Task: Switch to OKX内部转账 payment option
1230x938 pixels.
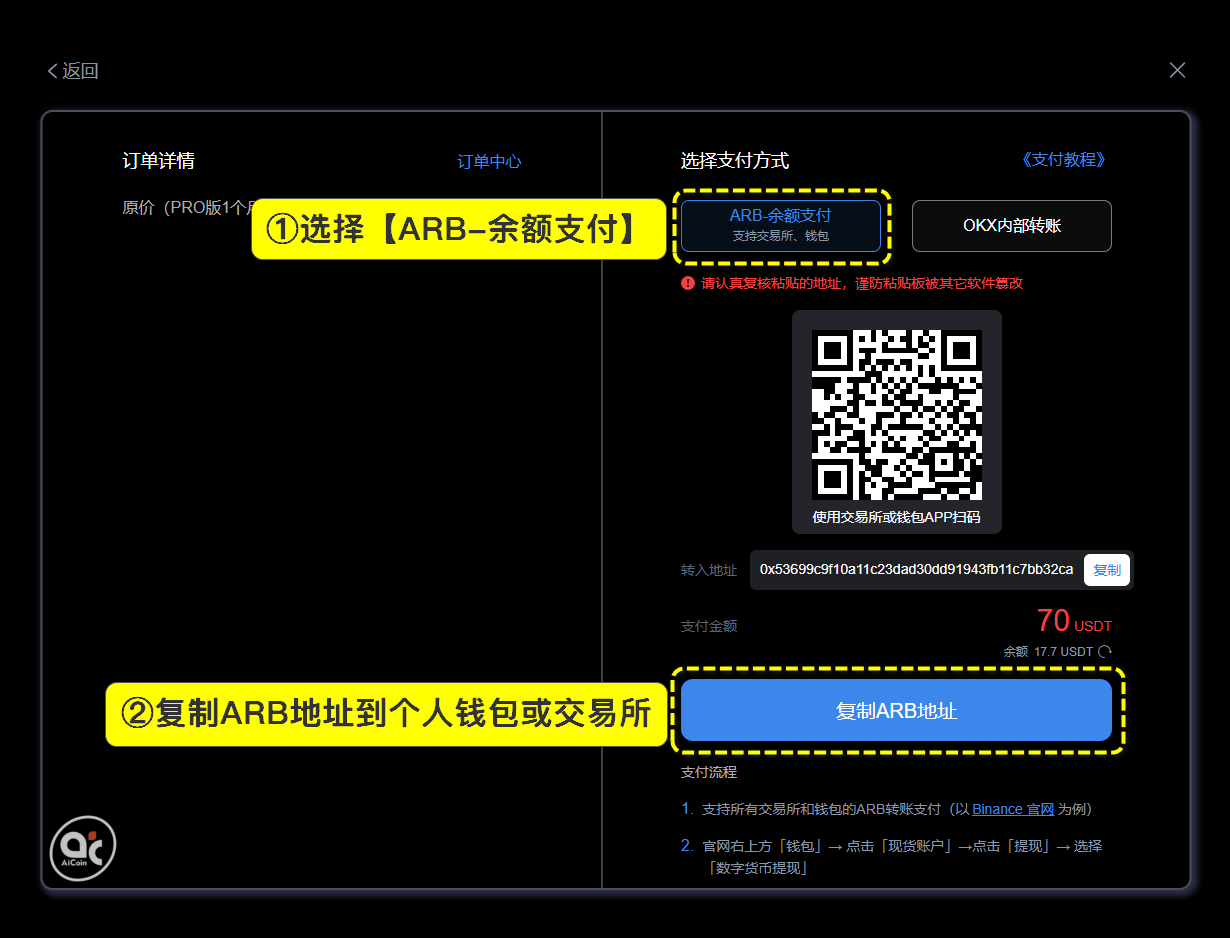Action: [x=1011, y=226]
